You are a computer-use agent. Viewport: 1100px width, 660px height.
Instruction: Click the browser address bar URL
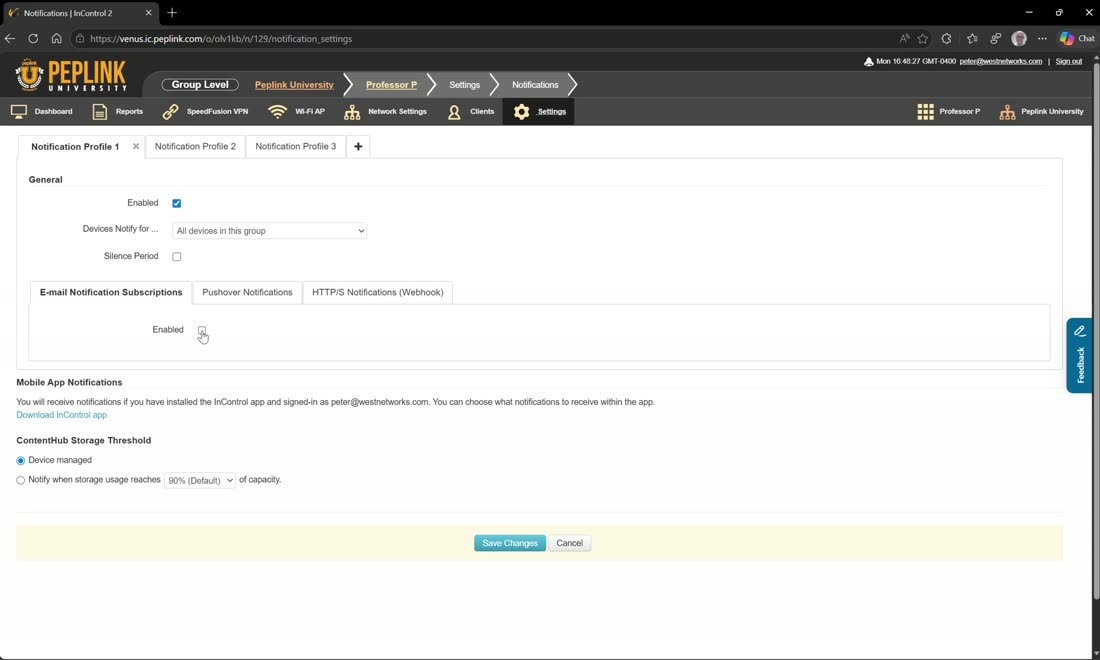coord(221,39)
